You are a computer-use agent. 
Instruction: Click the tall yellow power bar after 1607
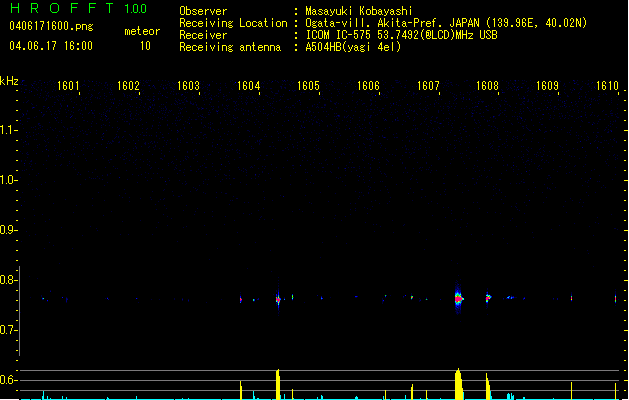click(459, 384)
